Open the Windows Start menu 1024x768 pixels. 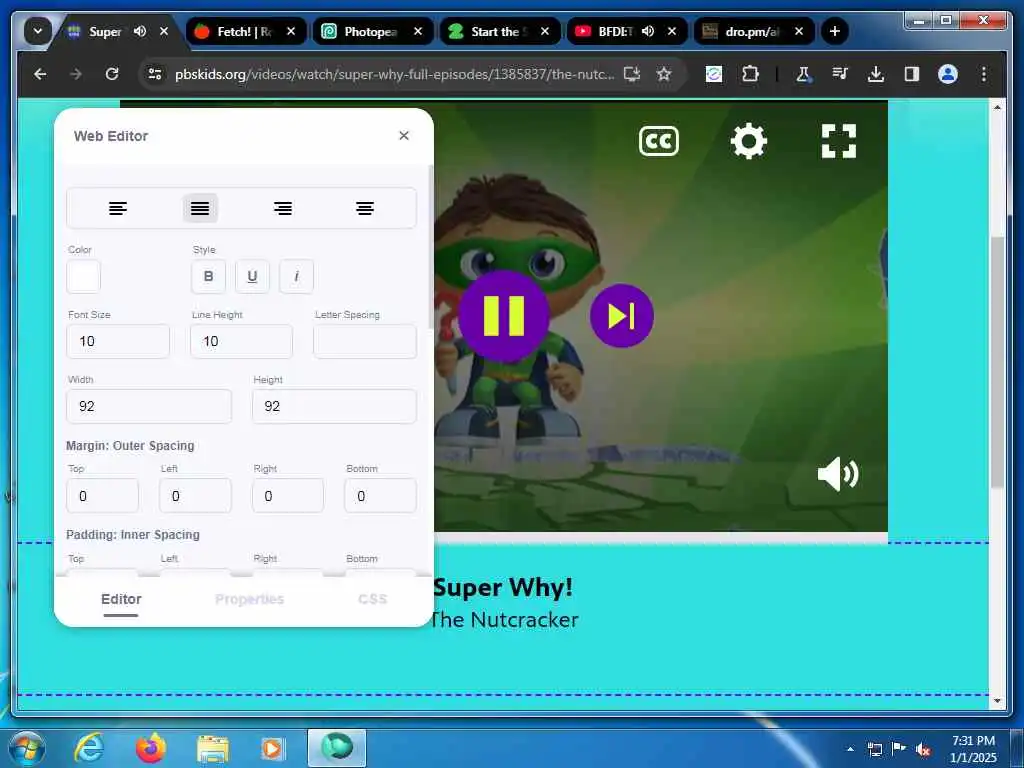tap(27, 748)
